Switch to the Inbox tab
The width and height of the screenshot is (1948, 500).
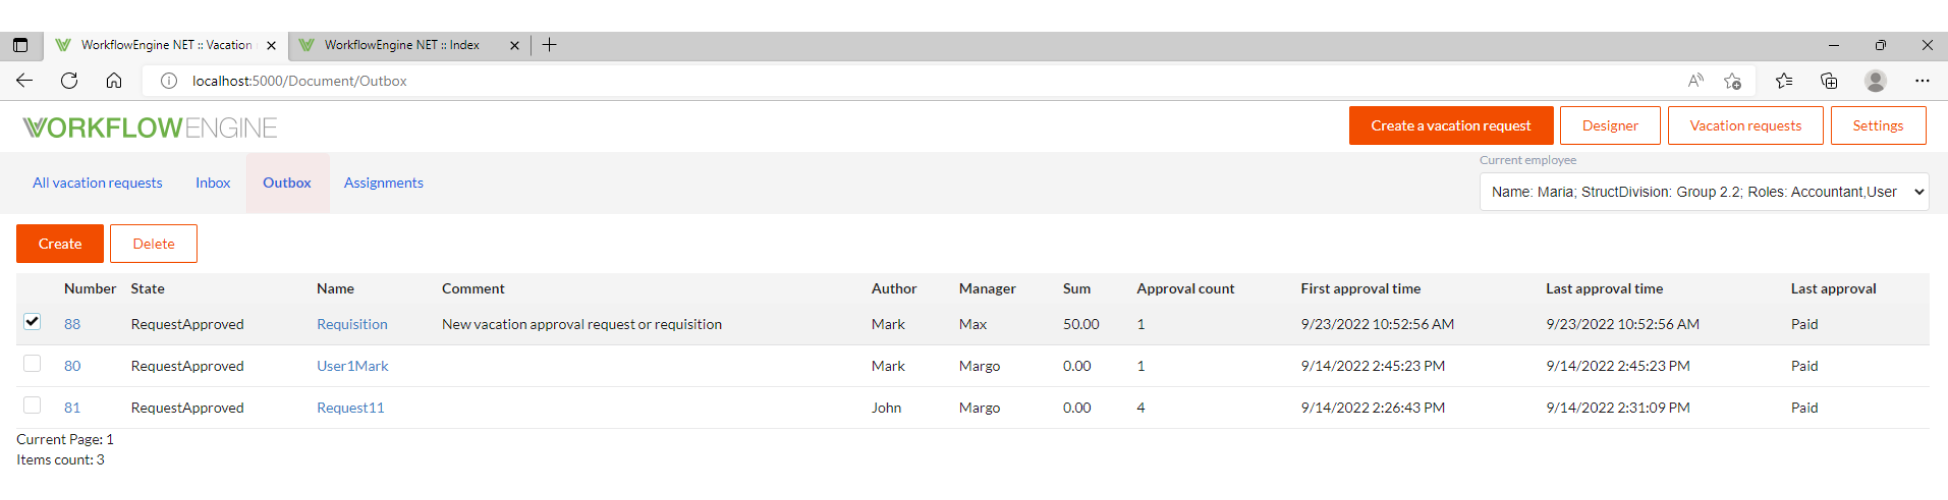[x=213, y=183]
